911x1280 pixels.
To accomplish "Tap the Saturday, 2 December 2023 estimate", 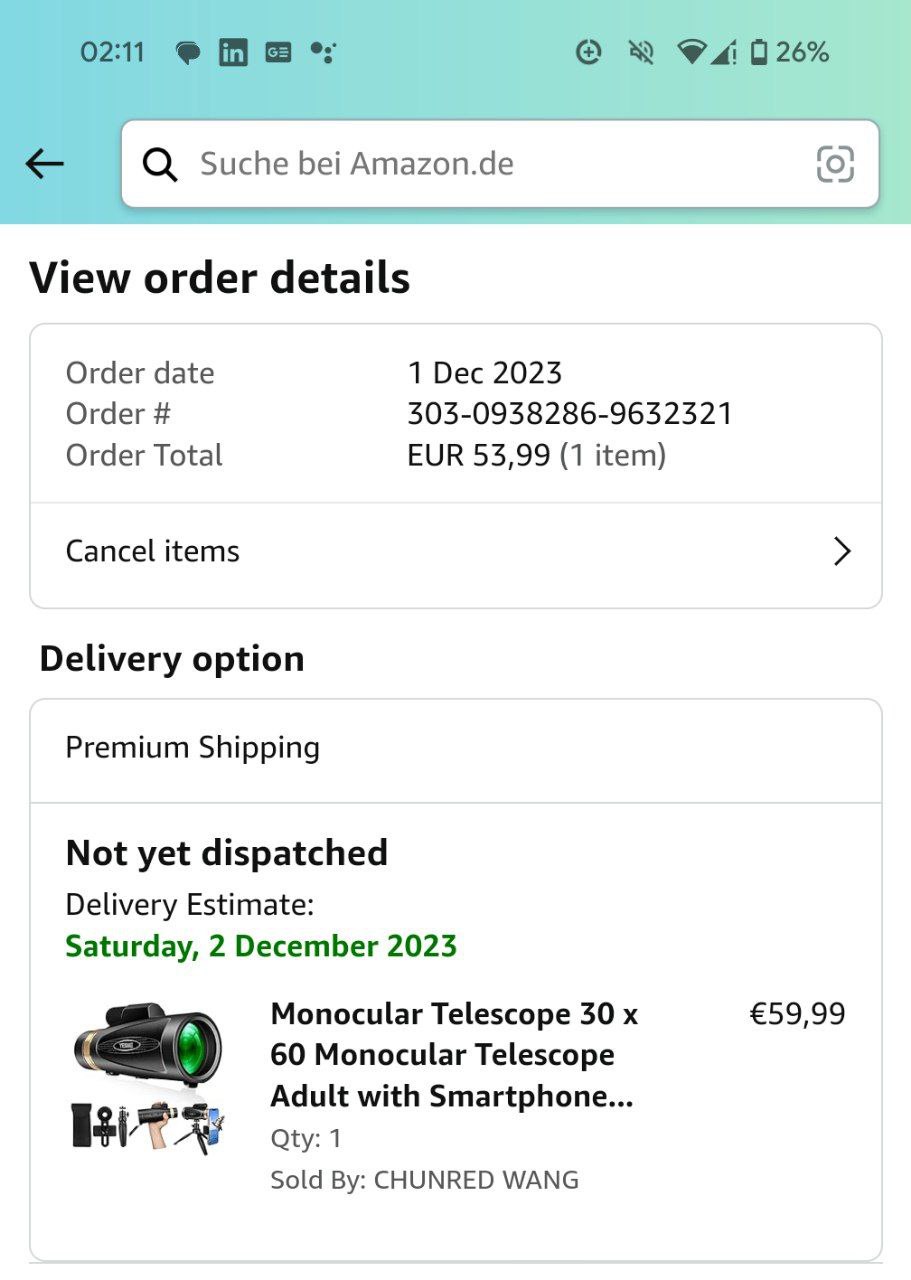I will click(x=261, y=946).
